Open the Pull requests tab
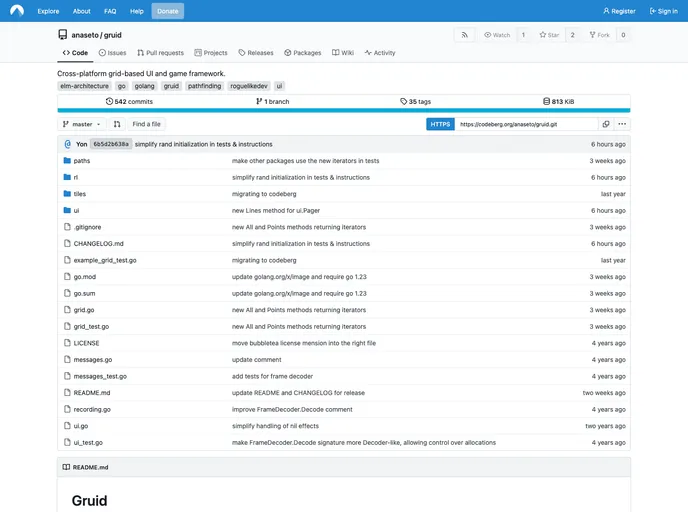This screenshot has width=688, height=512. (160, 53)
